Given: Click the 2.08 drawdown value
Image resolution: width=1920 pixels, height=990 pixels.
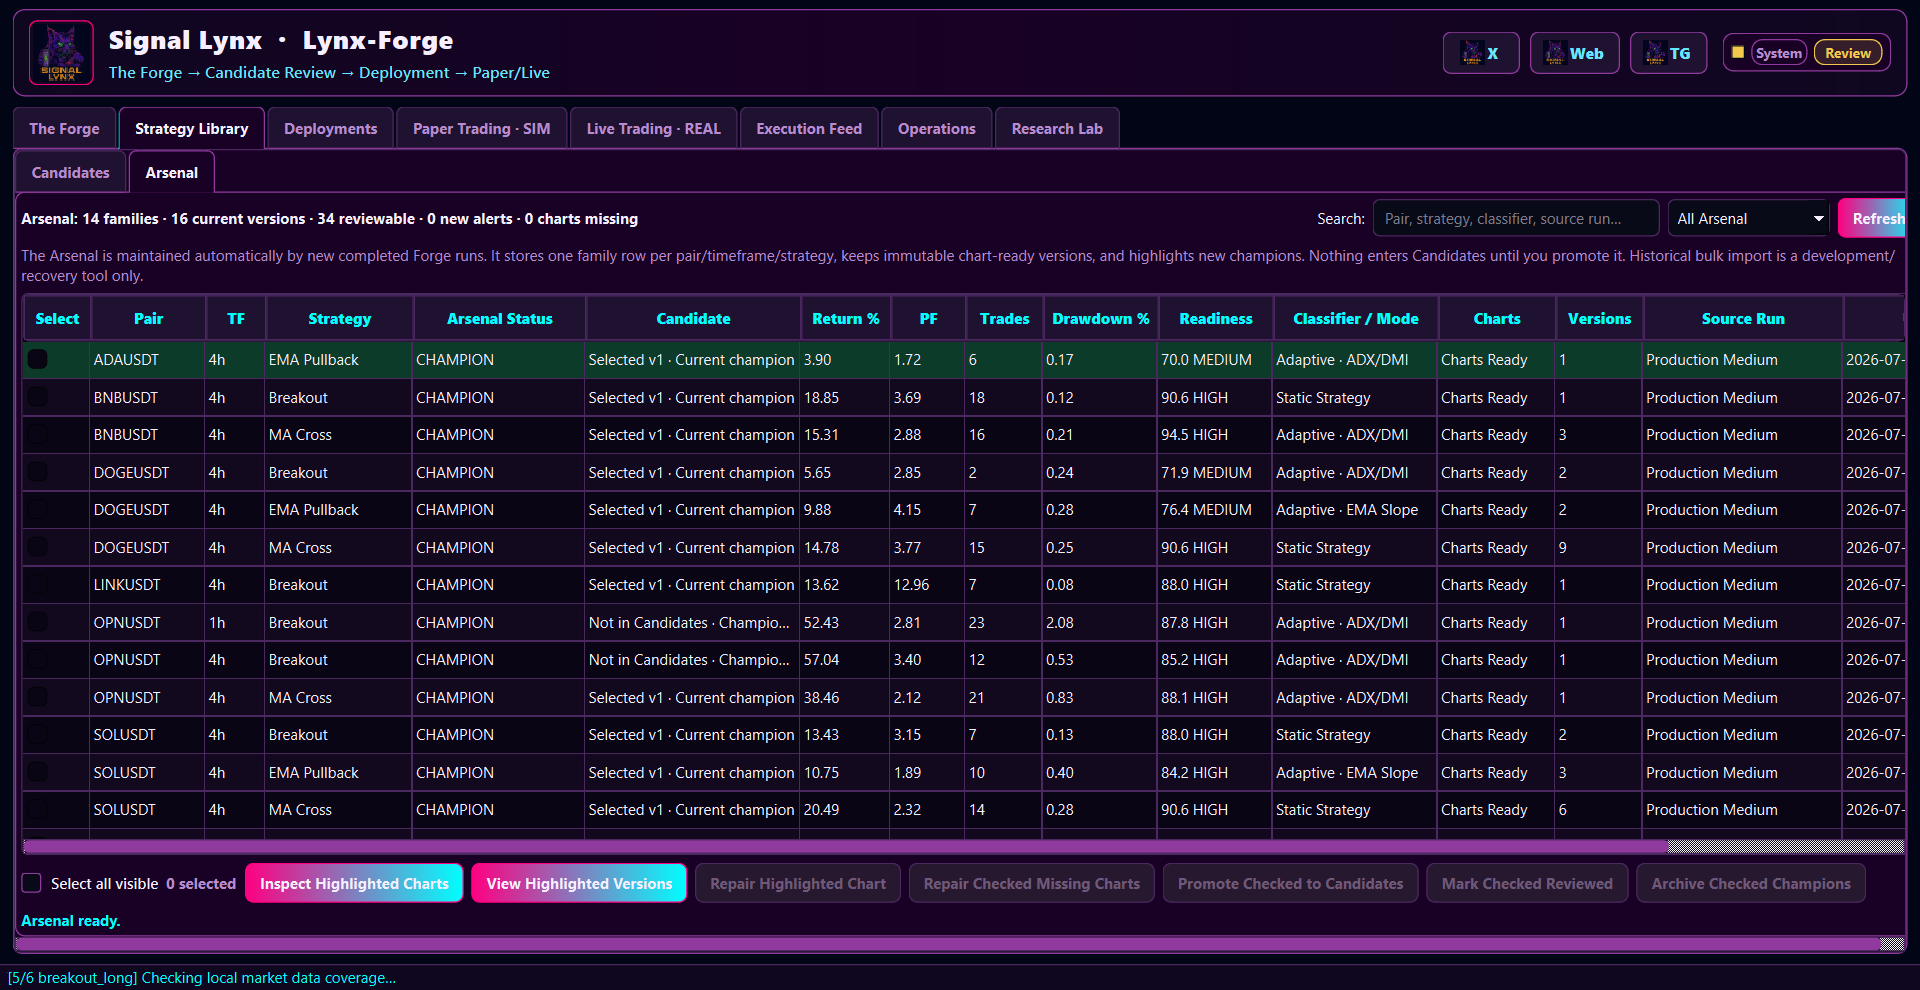Looking at the screenshot, I should 1059,622.
